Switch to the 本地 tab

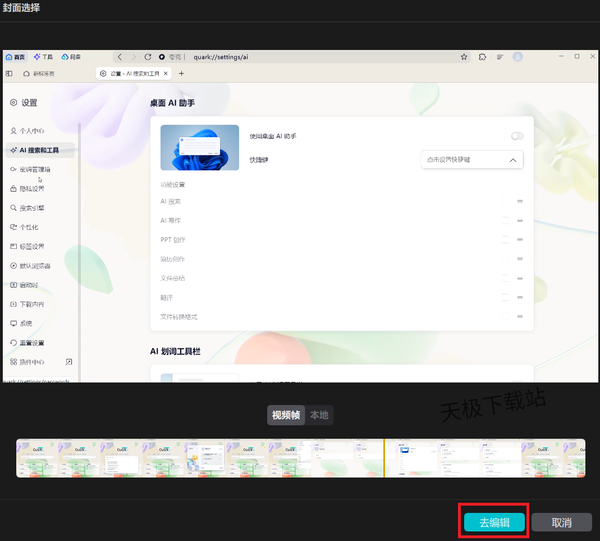pos(319,415)
